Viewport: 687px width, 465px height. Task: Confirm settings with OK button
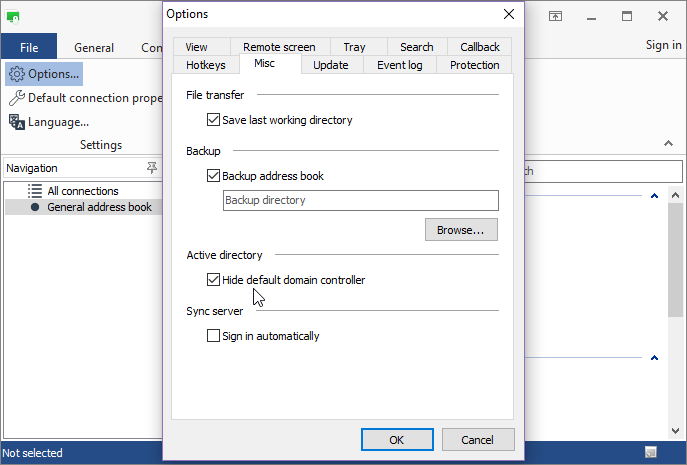(x=397, y=440)
